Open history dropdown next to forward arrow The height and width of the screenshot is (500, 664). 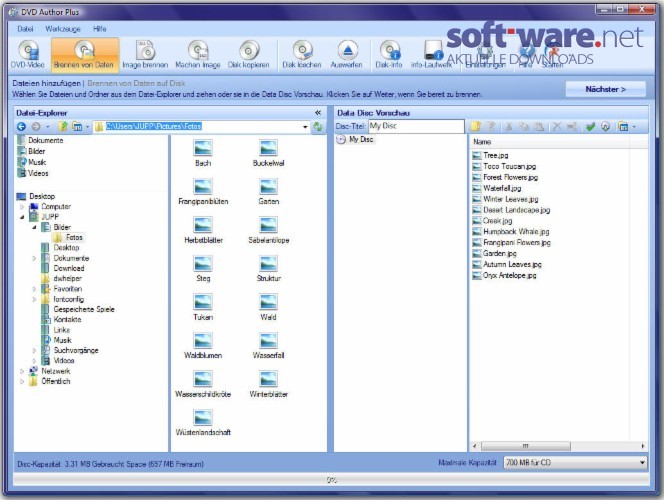[48, 127]
